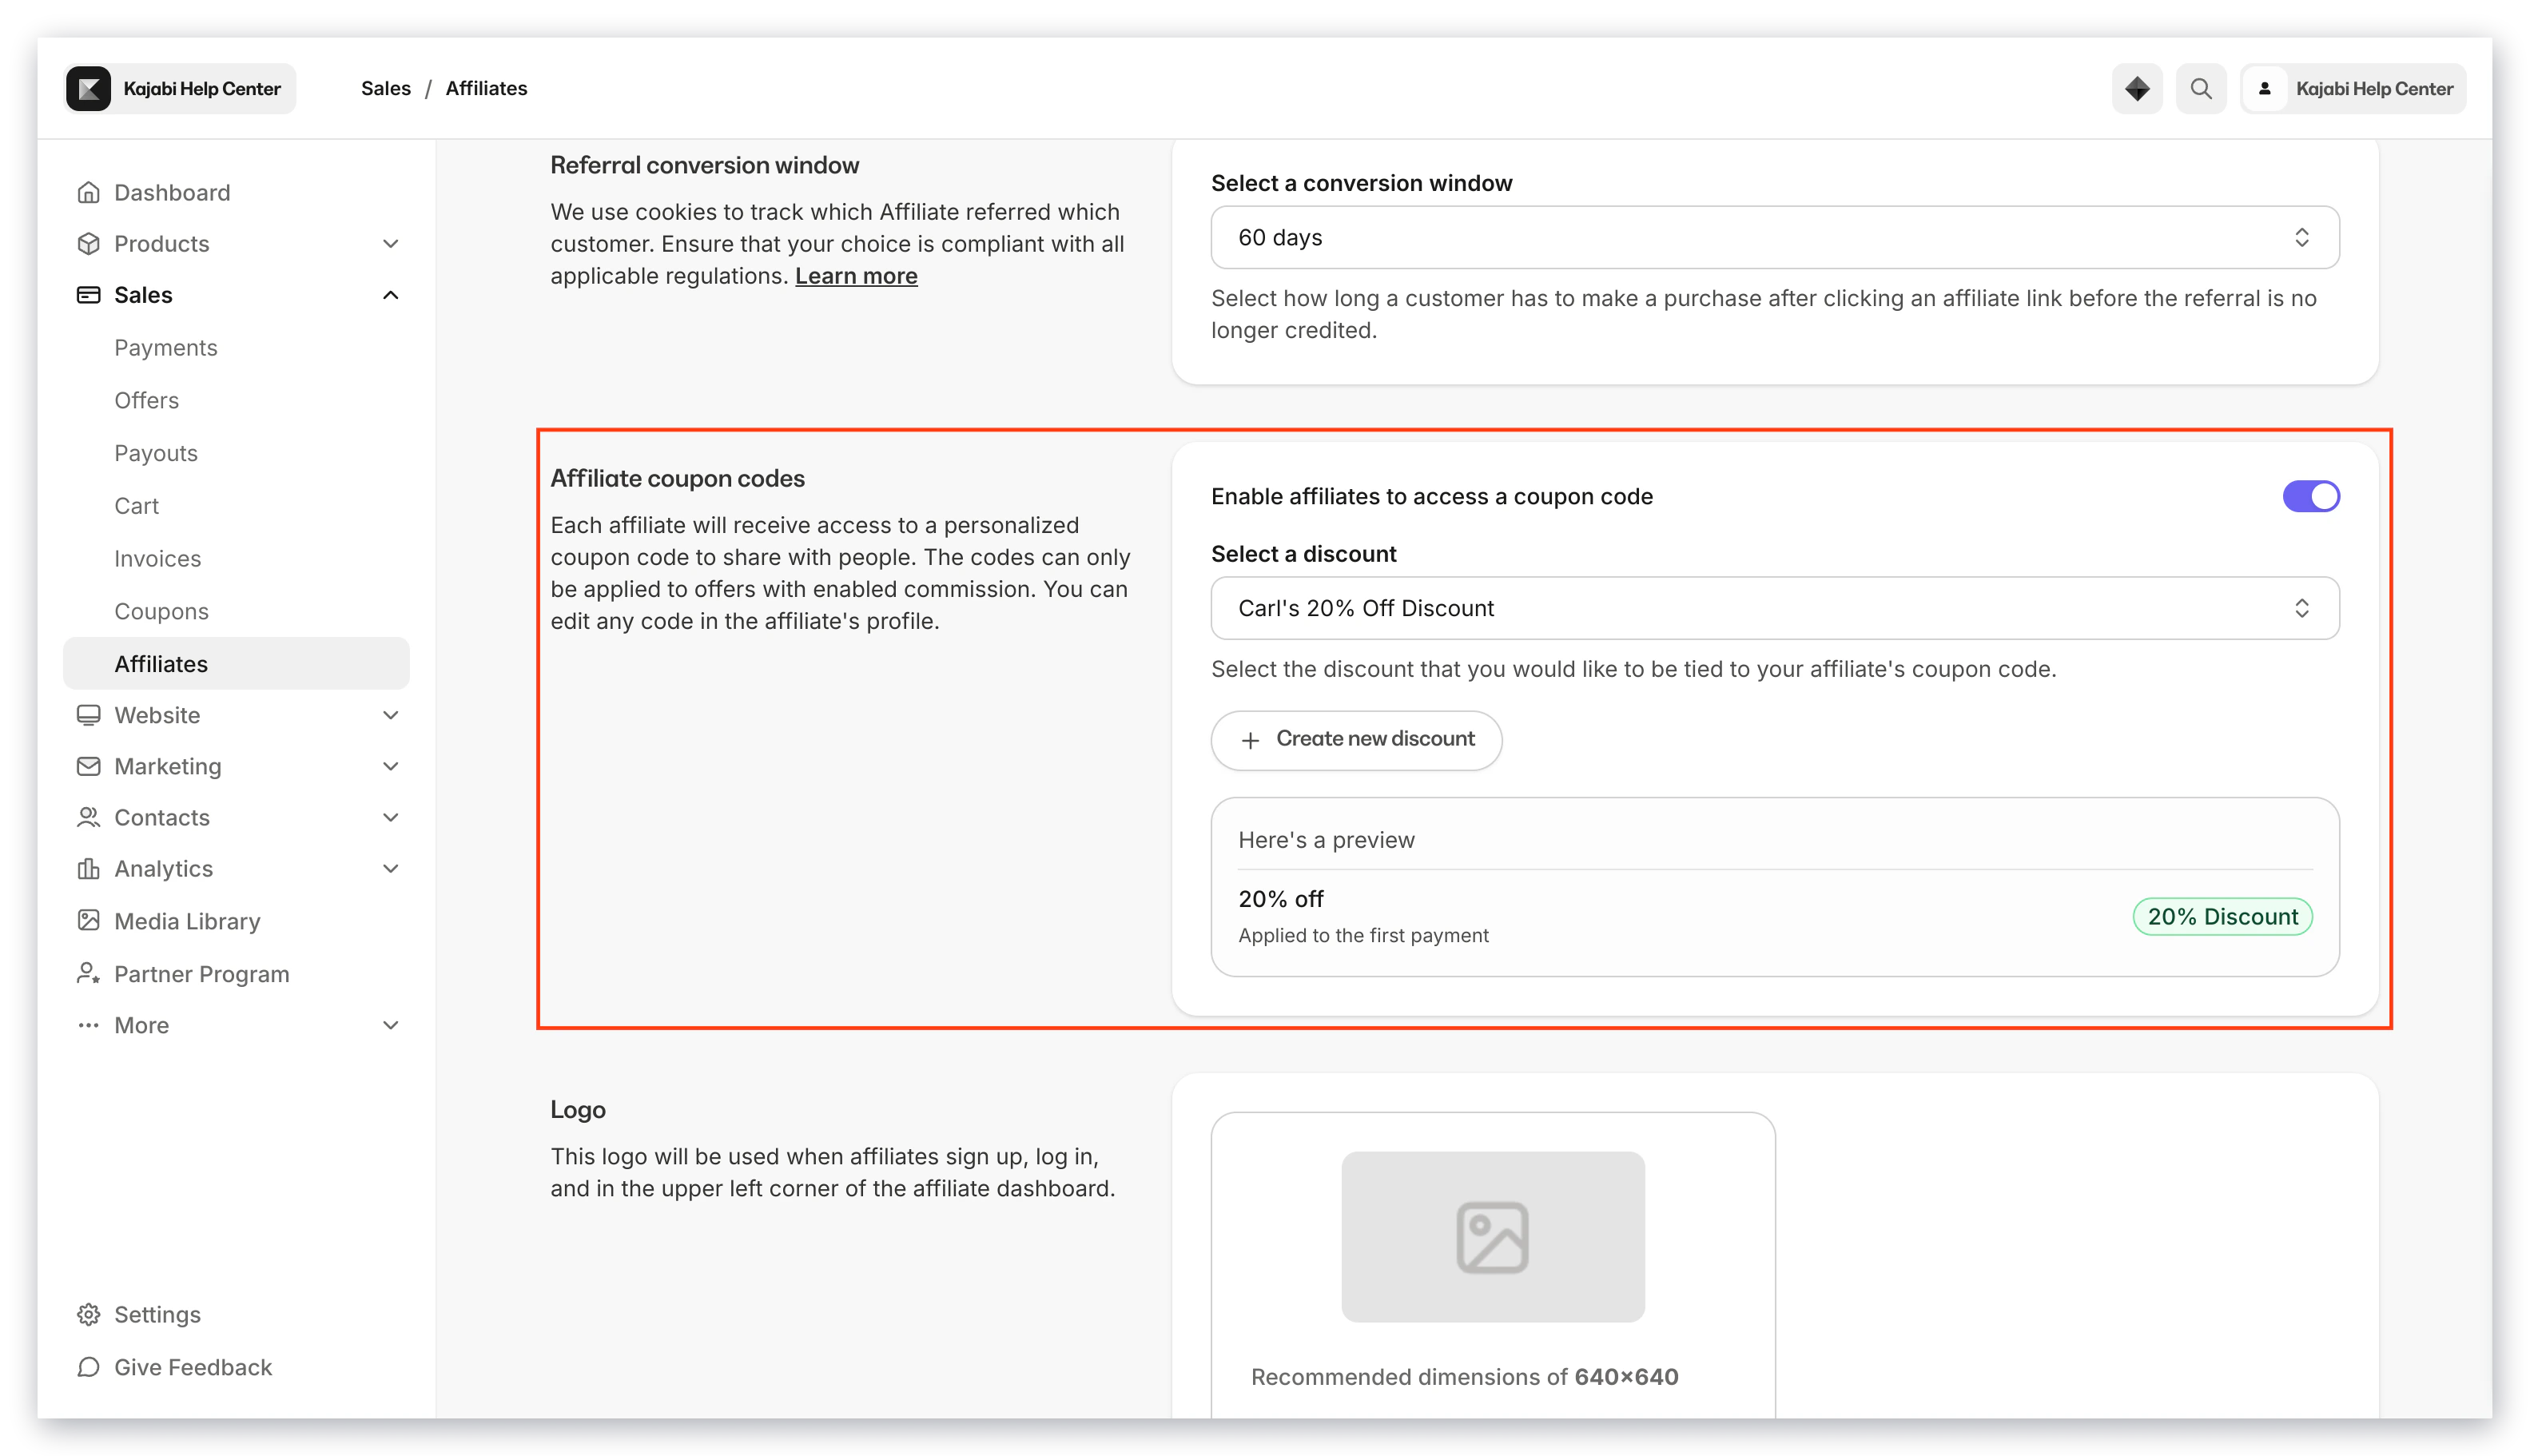
Task: Click Sales in the breadcrumb
Action: tap(385, 88)
